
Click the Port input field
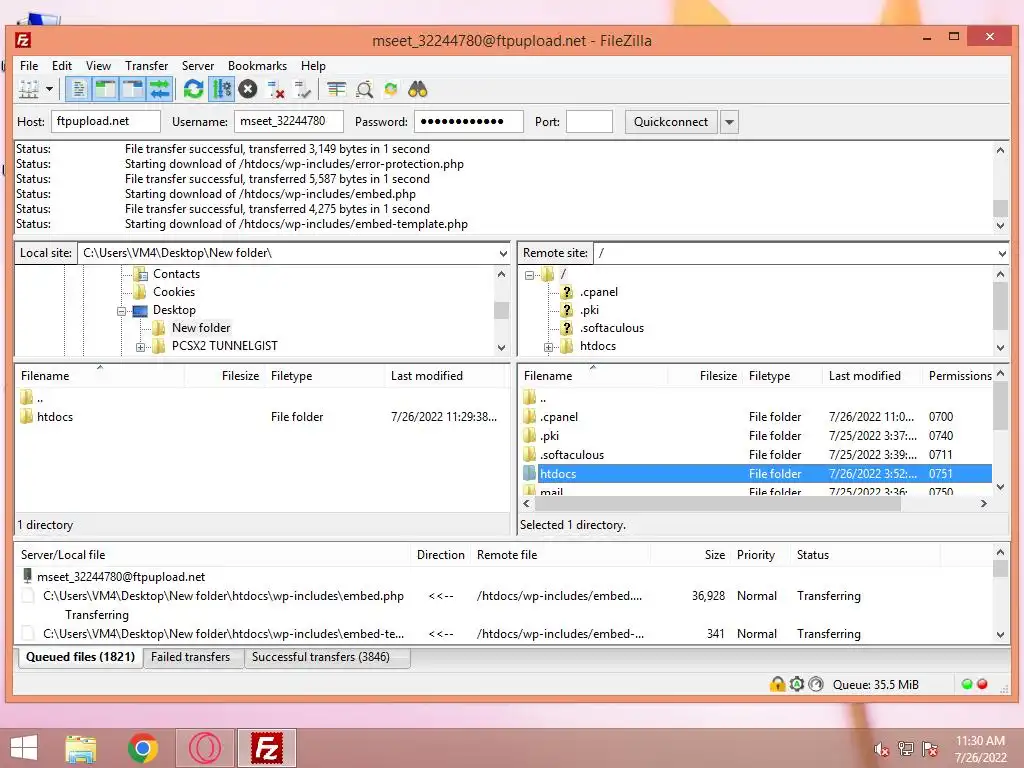590,121
